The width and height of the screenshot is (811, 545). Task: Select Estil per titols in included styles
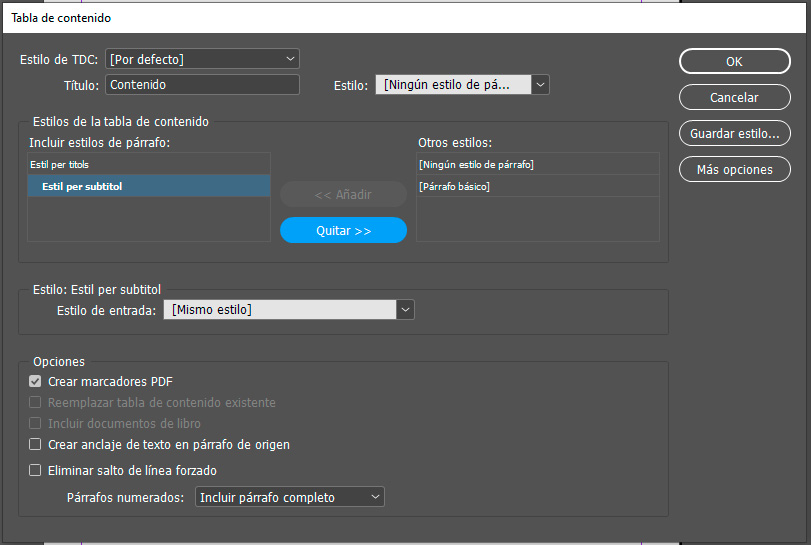(x=148, y=164)
